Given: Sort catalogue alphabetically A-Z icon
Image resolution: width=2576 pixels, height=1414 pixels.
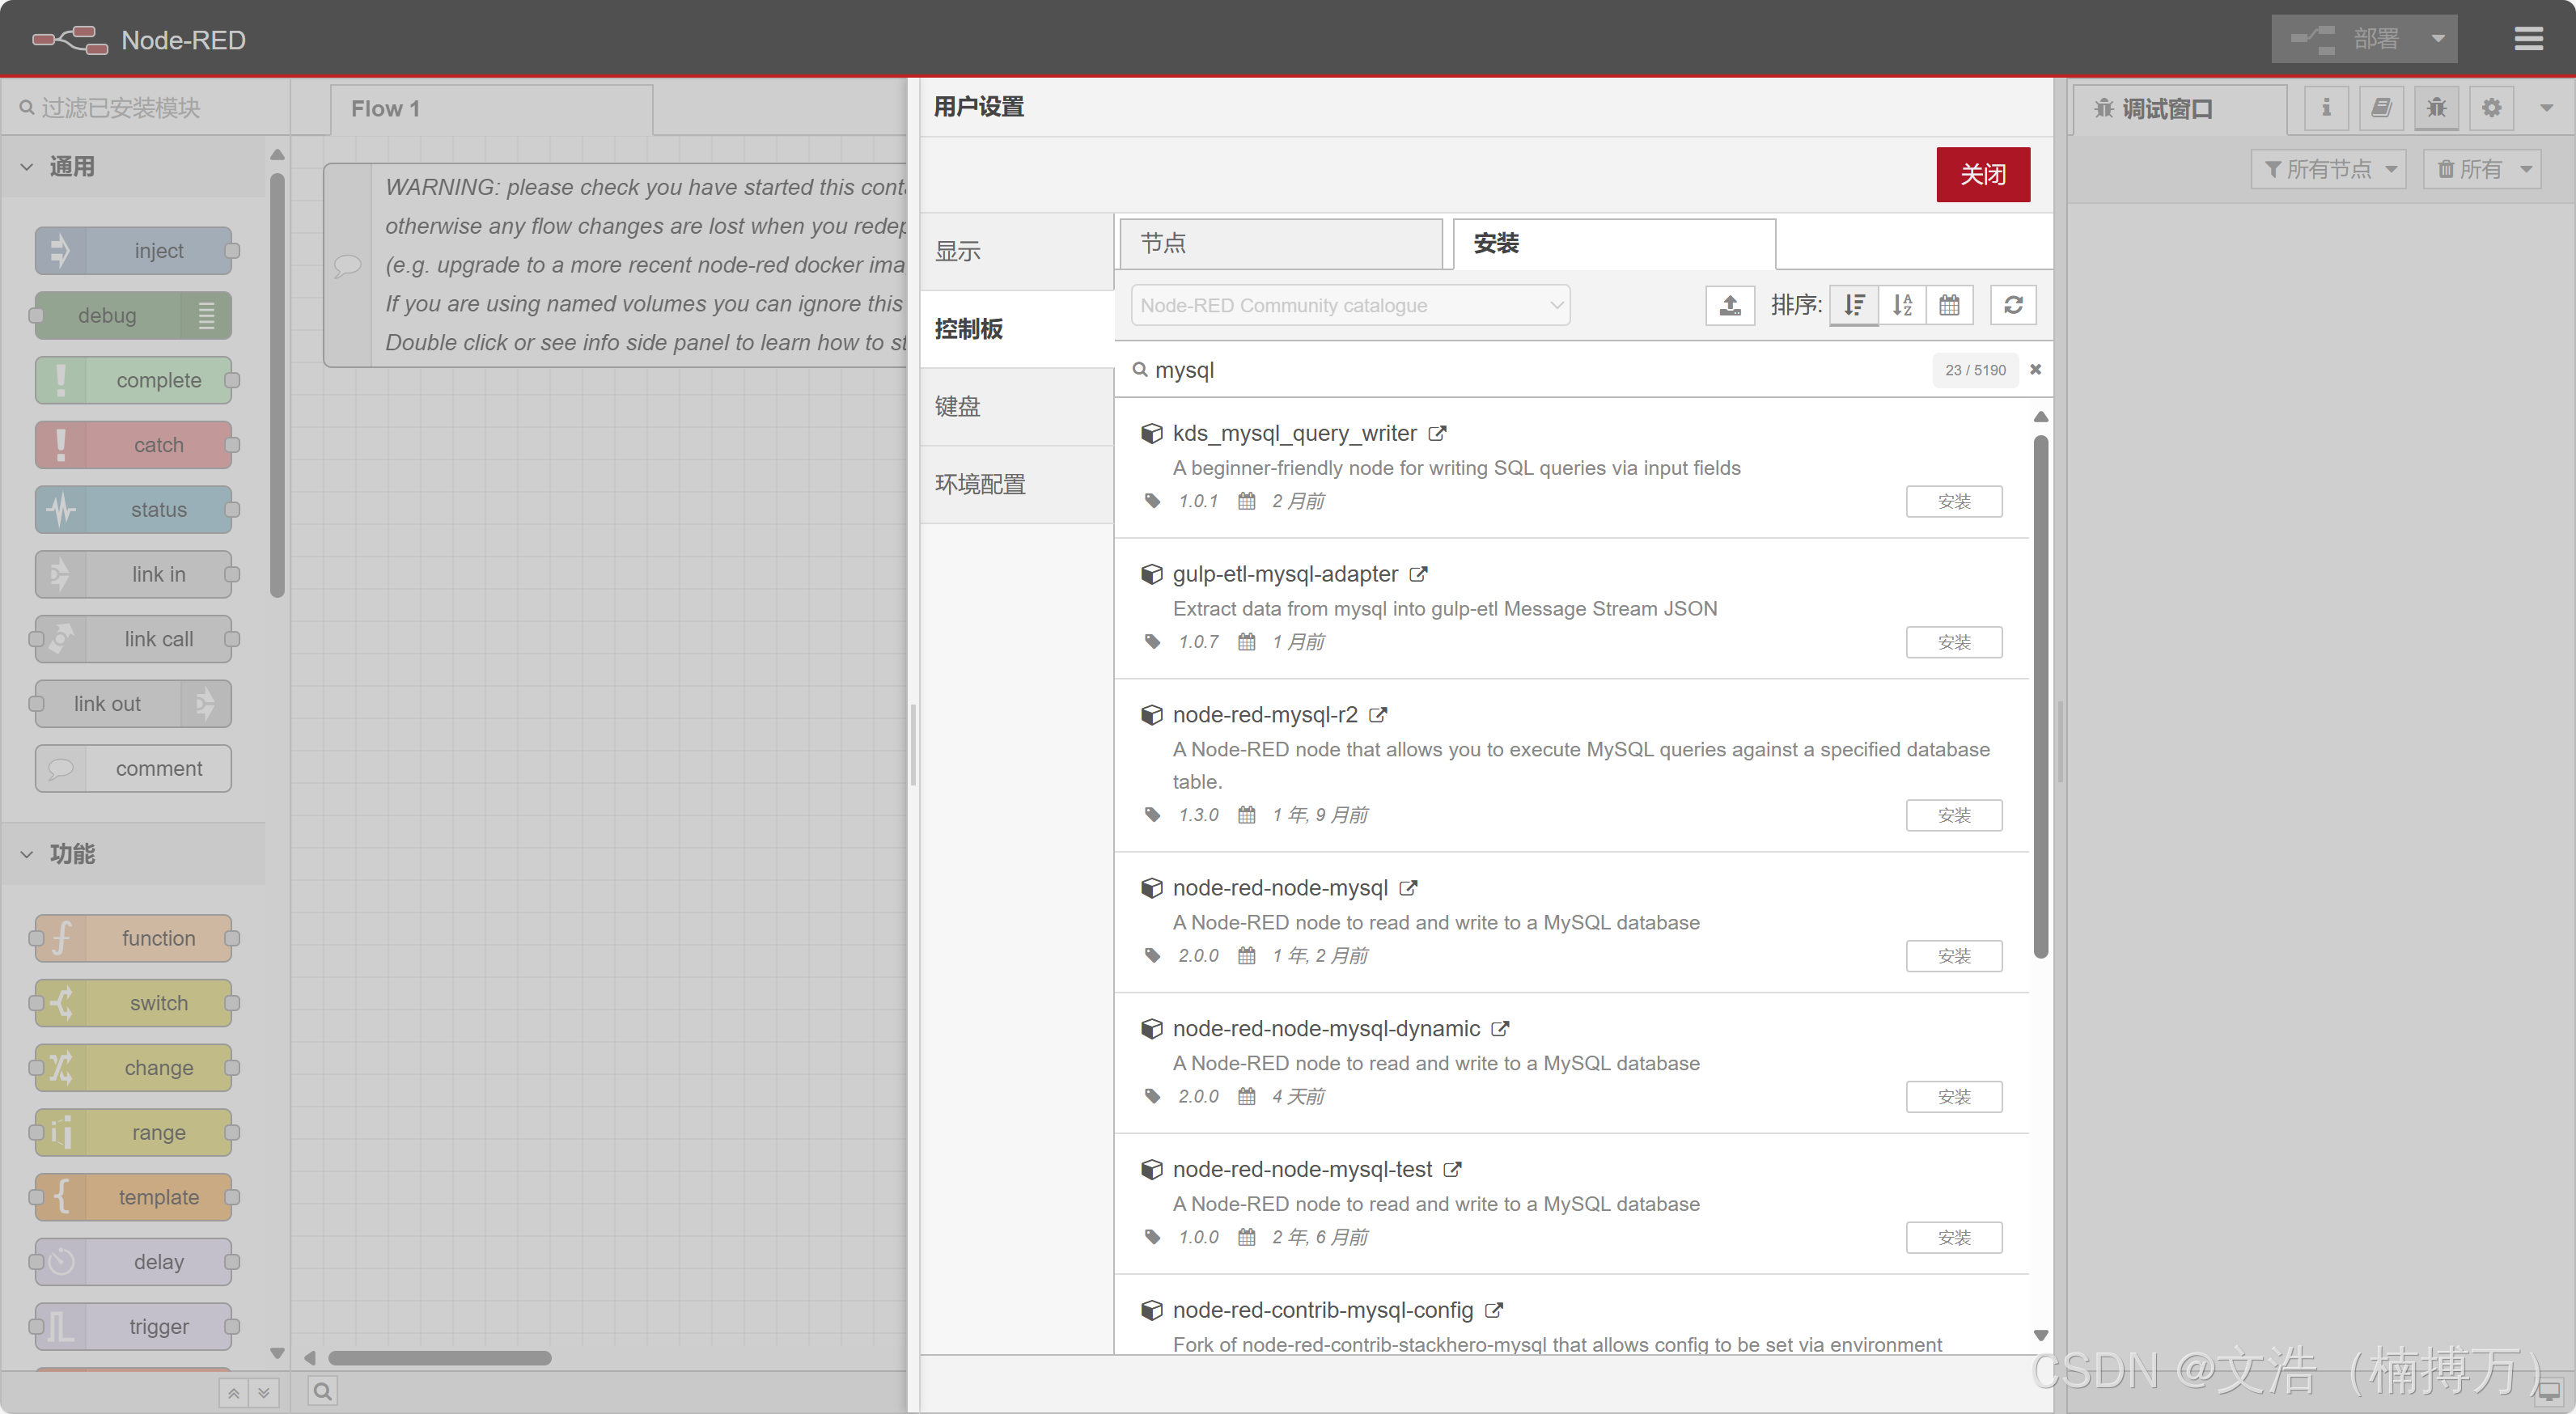Looking at the screenshot, I should point(1902,305).
